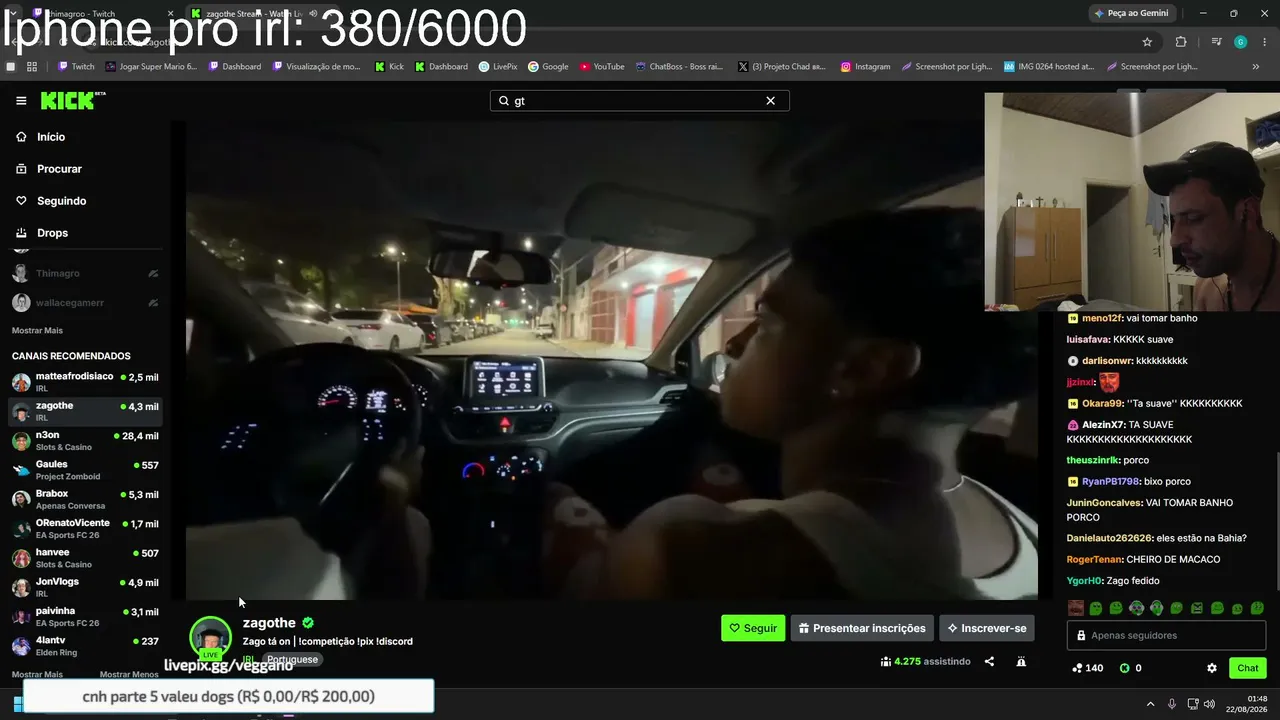Open the ChatBoss bookmark
1280x720 pixels.
tap(678, 67)
